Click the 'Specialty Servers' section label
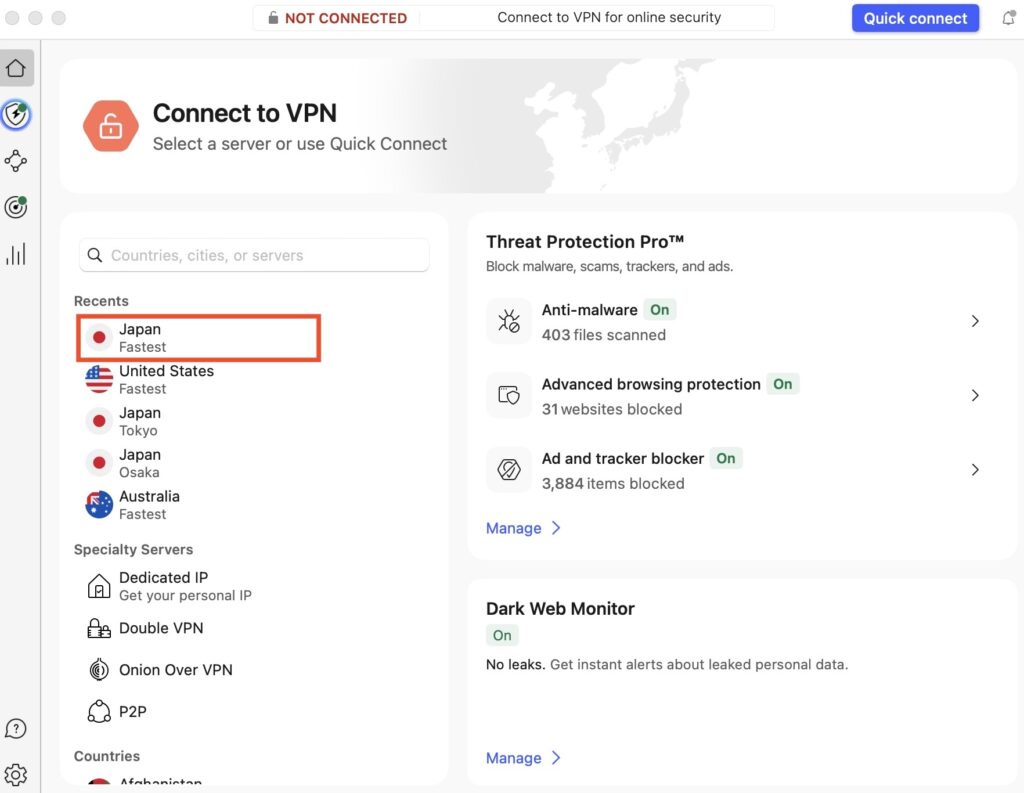1024x793 pixels. (133, 550)
